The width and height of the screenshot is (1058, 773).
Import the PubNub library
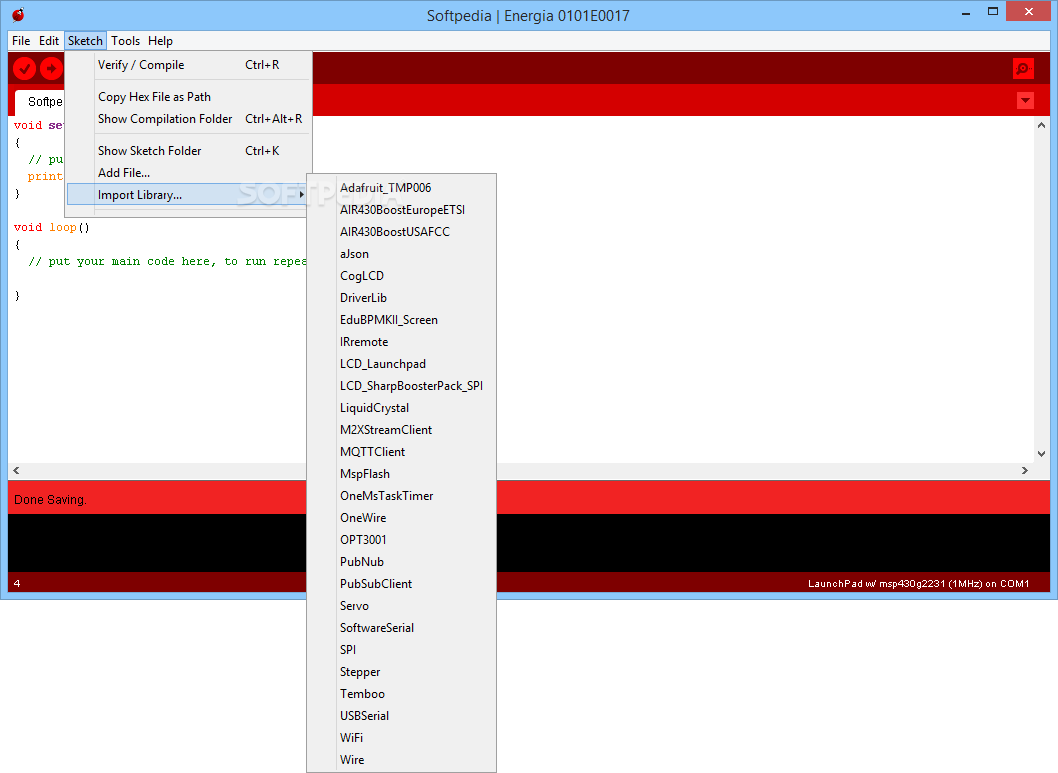401,562
